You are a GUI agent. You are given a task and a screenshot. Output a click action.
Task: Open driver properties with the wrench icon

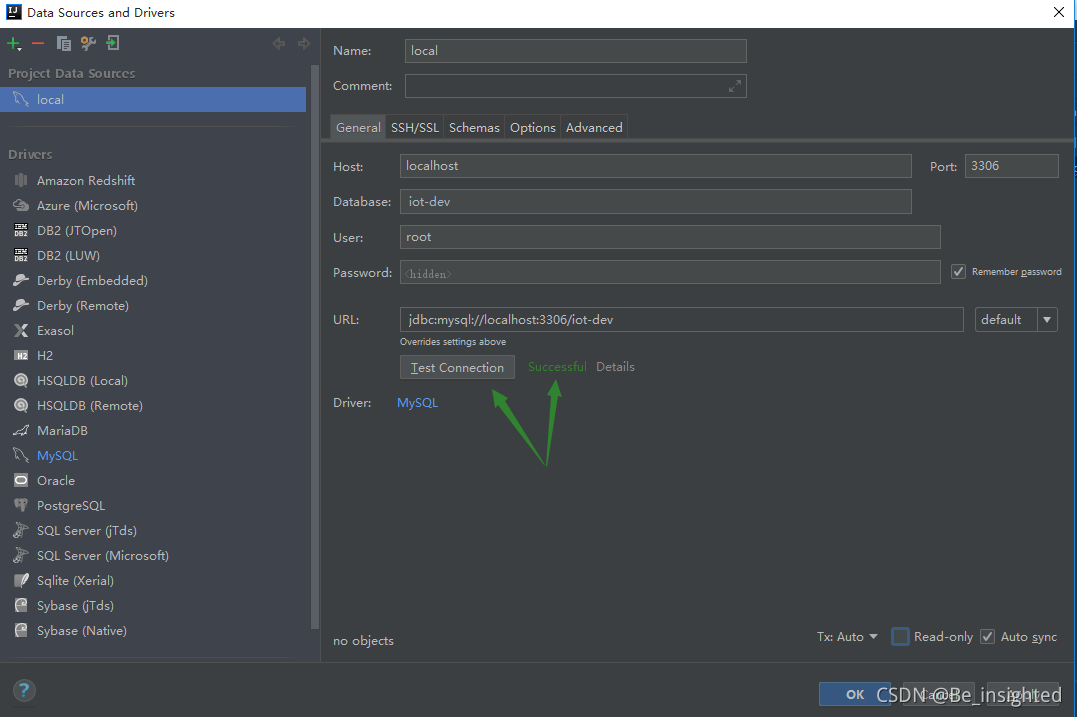pyautogui.click(x=87, y=43)
